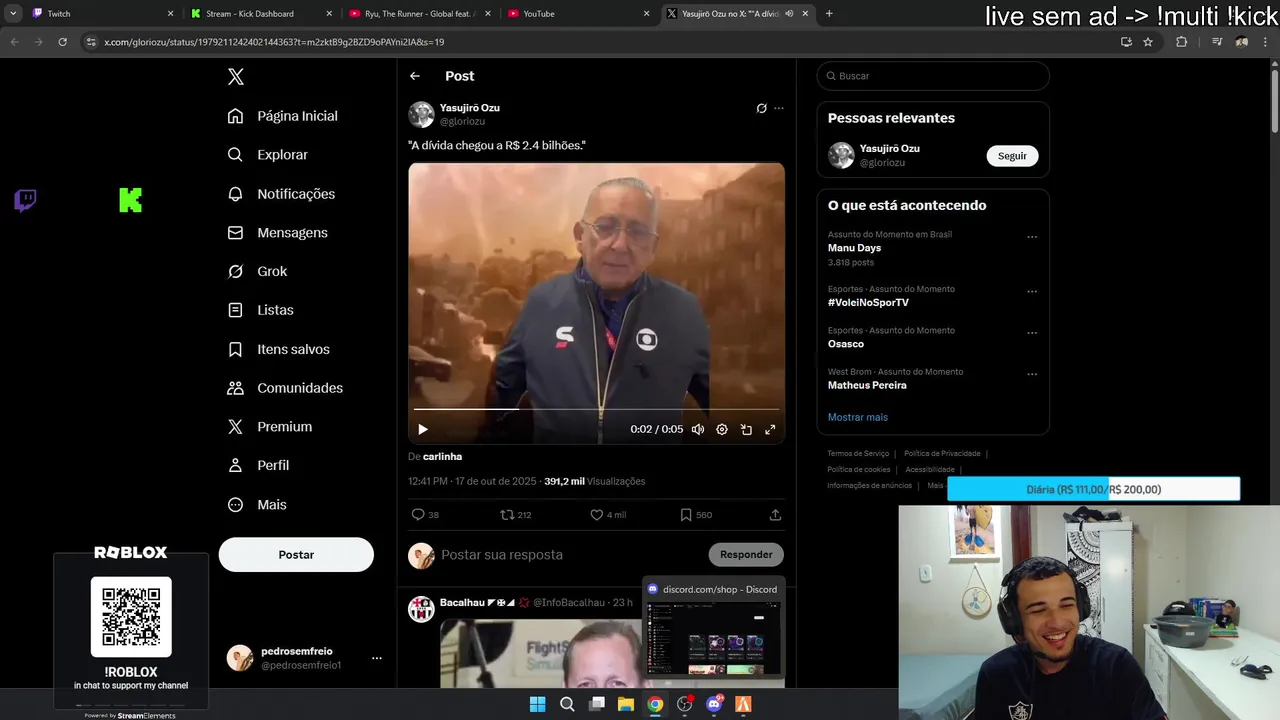Screen dimensions: 1280x720
Task: Repost the post with 212 reposts
Action: click(515, 515)
